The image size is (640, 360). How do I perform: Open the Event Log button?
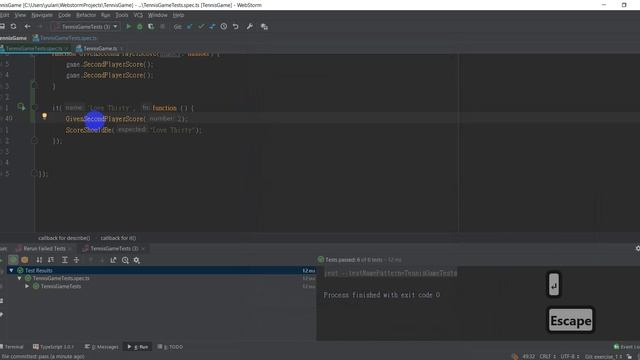coord(627,347)
